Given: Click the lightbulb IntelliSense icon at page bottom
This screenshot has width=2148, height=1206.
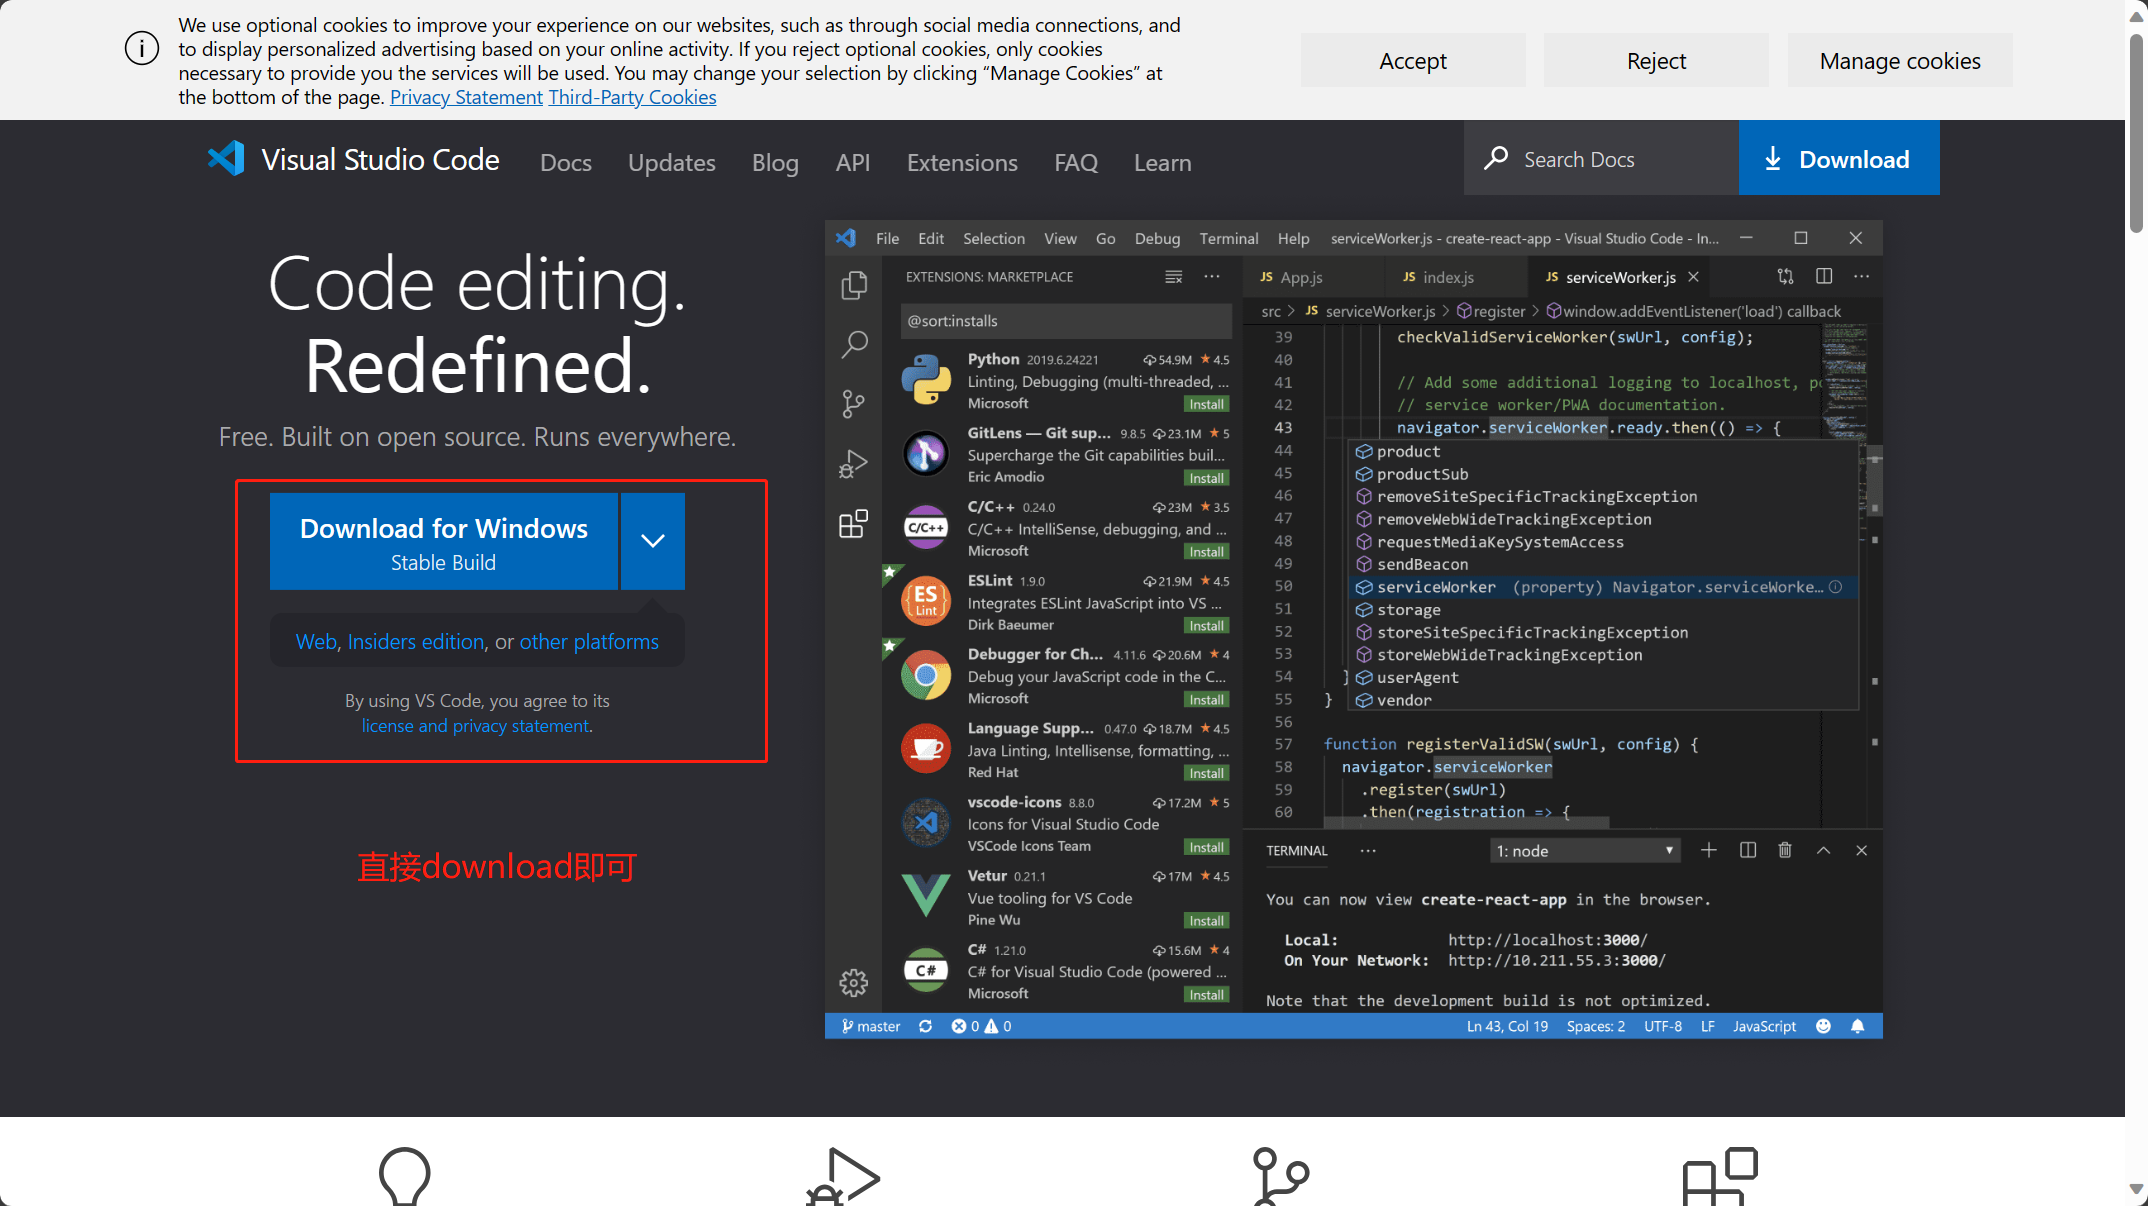Looking at the screenshot, I should pyautogui.click(x=405, y=1176).
